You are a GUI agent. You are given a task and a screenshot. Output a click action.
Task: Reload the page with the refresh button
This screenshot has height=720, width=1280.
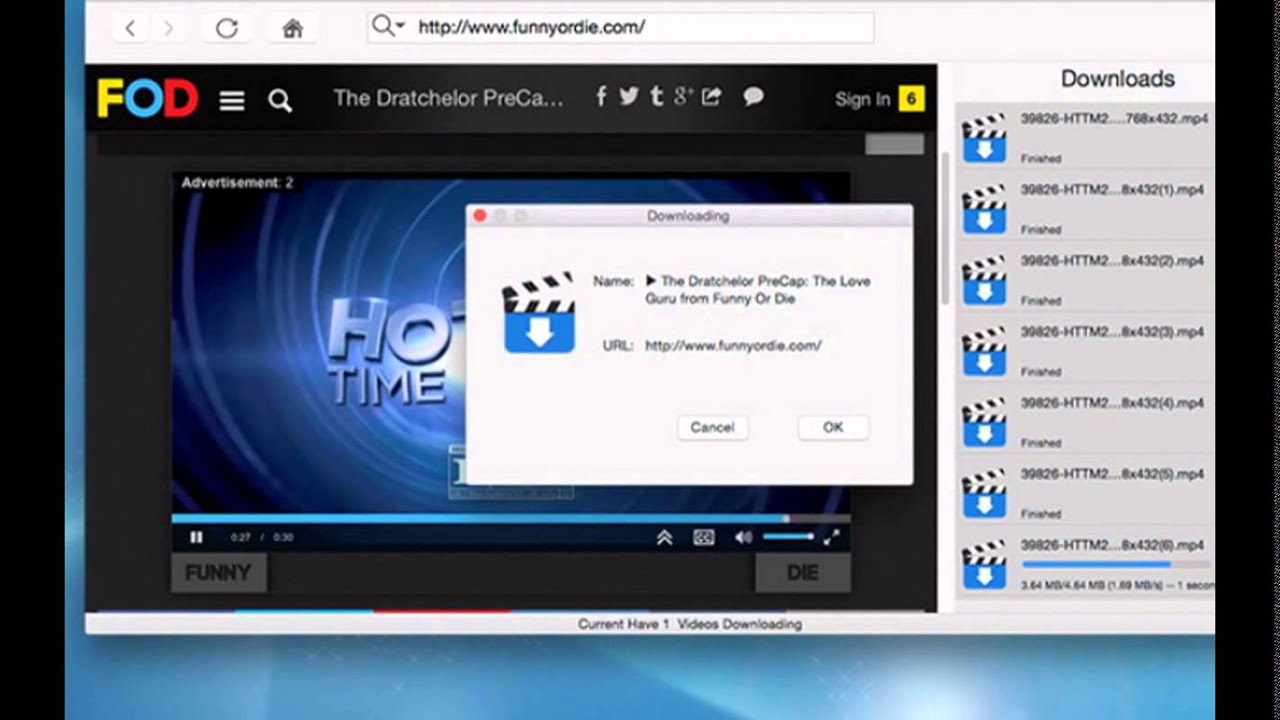click(227, 28)
